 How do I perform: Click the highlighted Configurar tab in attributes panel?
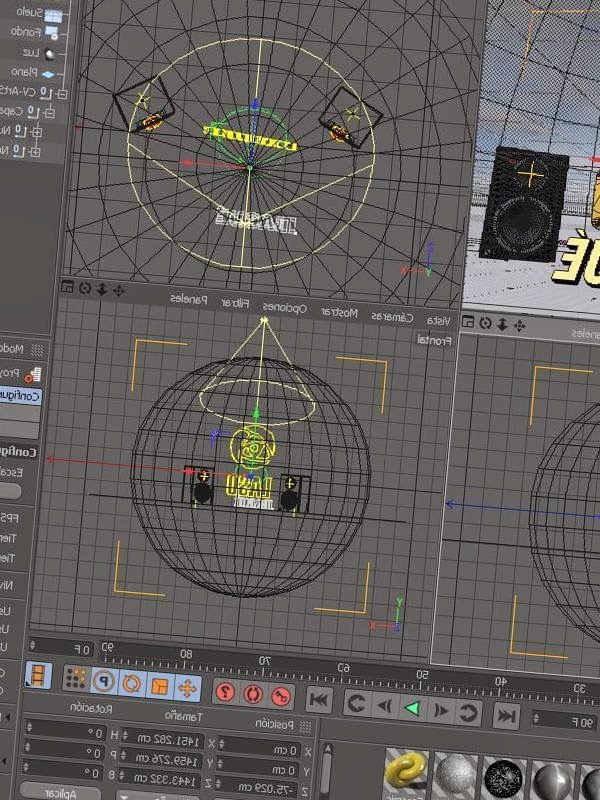pos(20,396)
